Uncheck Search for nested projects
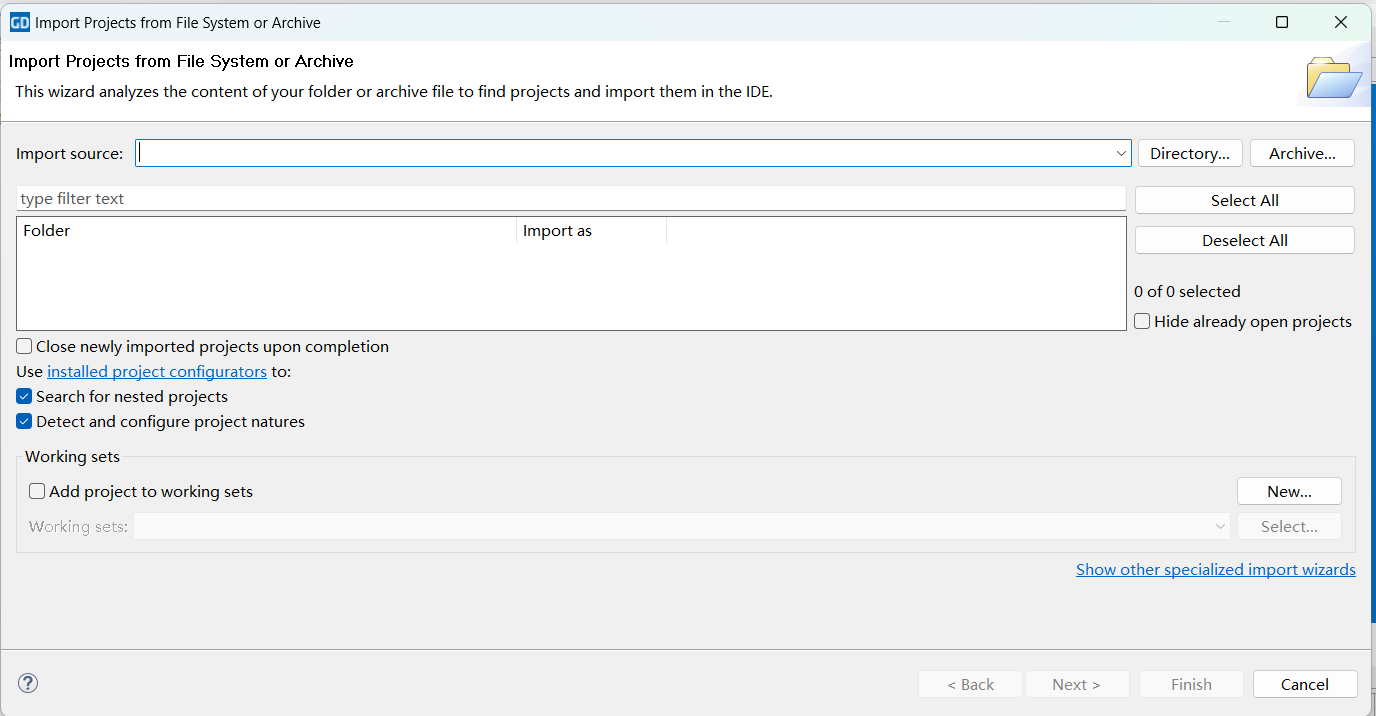 pos(25,397)
